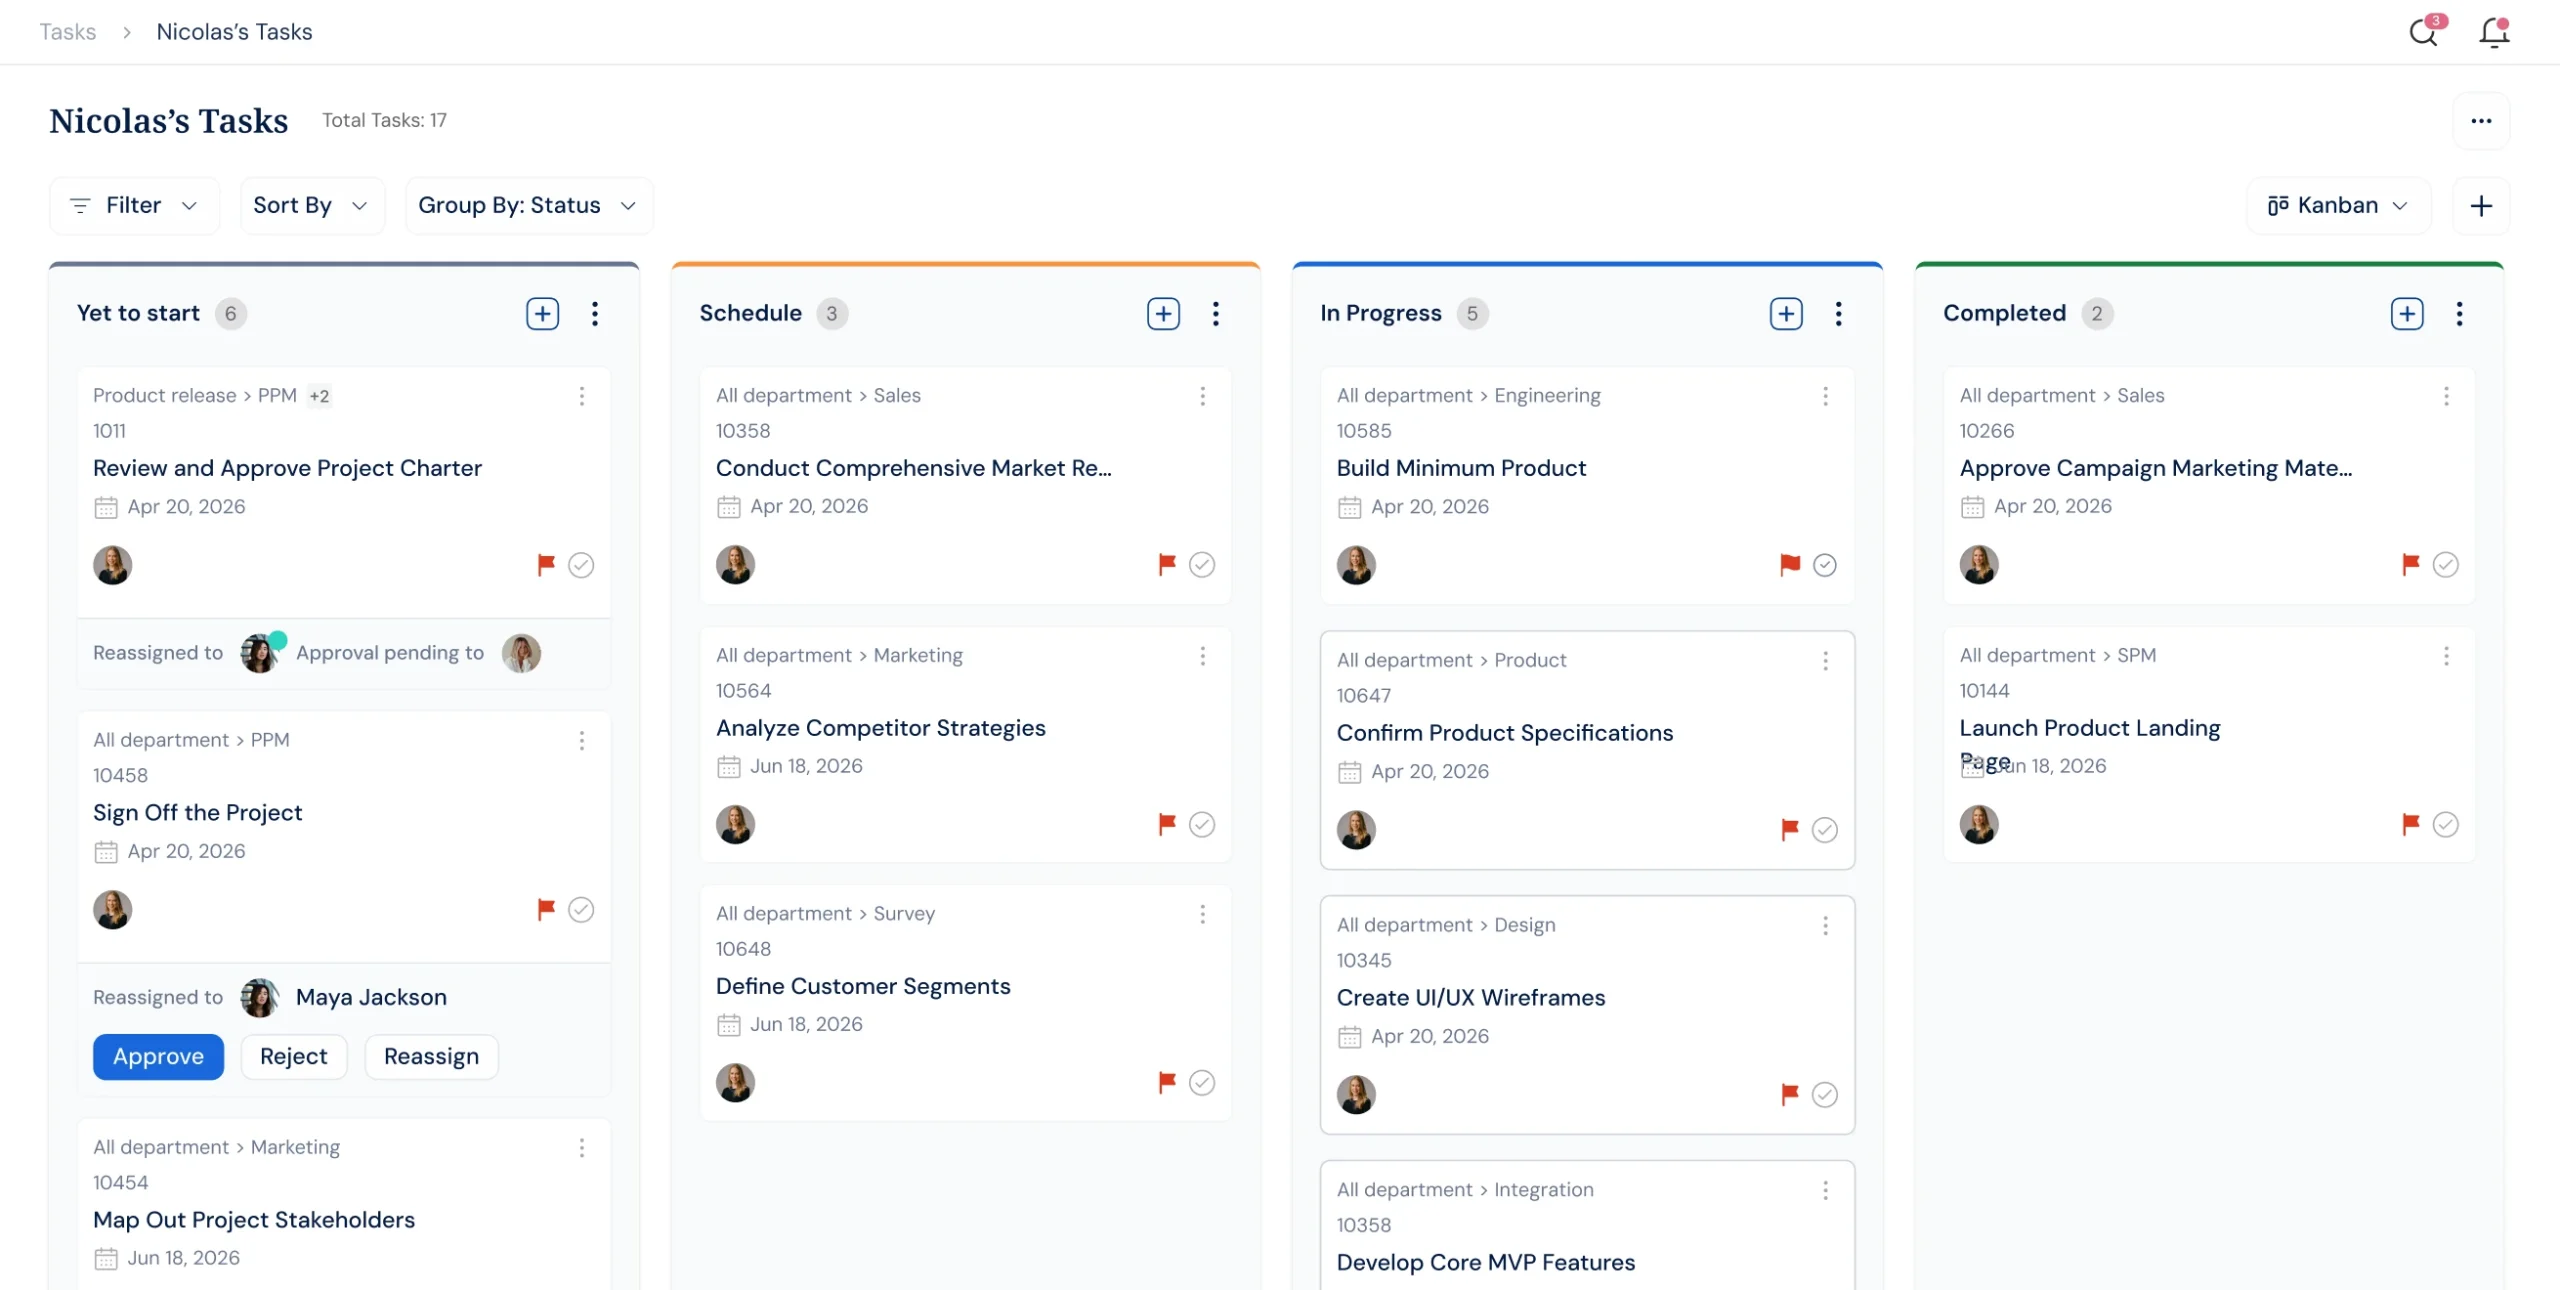Mark Review and Approve Project Charter complete

coord(581,565)
